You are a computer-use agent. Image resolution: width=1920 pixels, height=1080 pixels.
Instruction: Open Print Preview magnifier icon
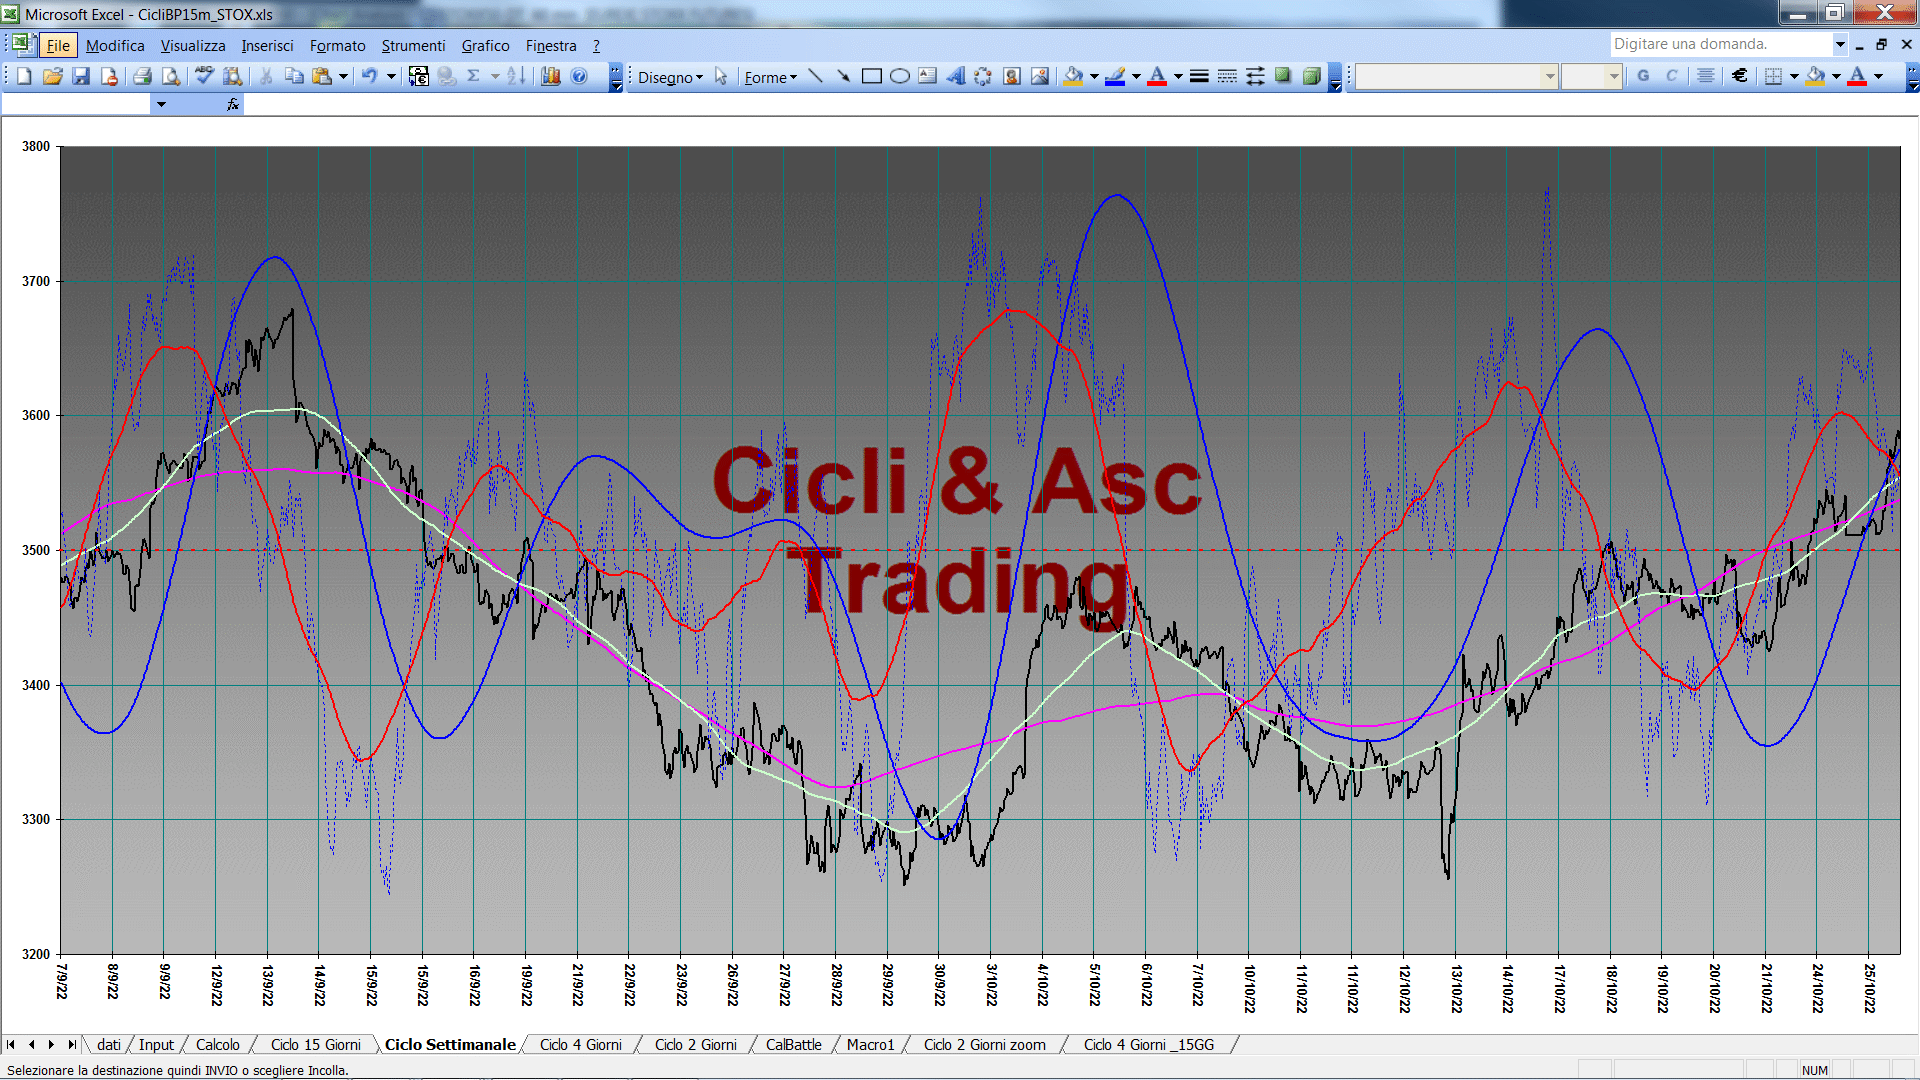[x=171, y=76]
